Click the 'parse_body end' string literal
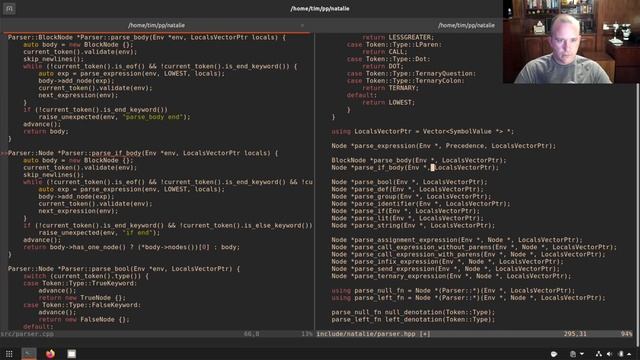Screen dimensions: 640x360 [x=153, y=117]
